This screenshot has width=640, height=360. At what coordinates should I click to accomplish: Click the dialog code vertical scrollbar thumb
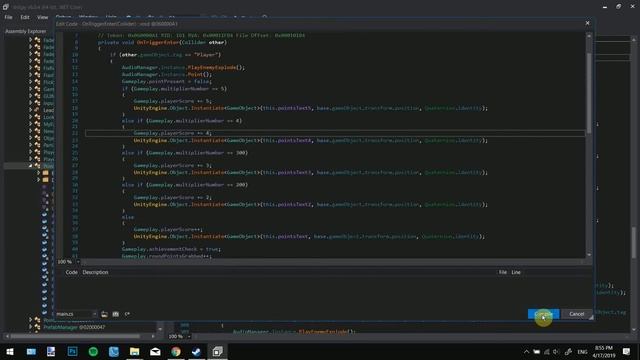589,92
